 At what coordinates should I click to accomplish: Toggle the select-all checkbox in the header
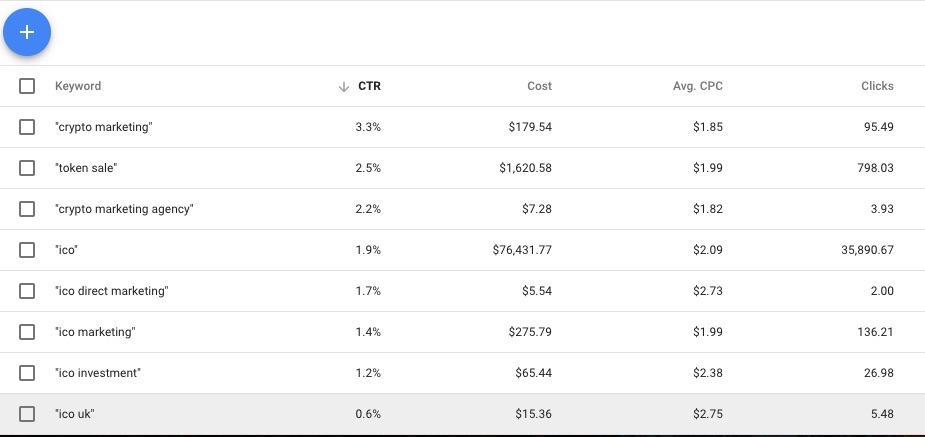27,86
